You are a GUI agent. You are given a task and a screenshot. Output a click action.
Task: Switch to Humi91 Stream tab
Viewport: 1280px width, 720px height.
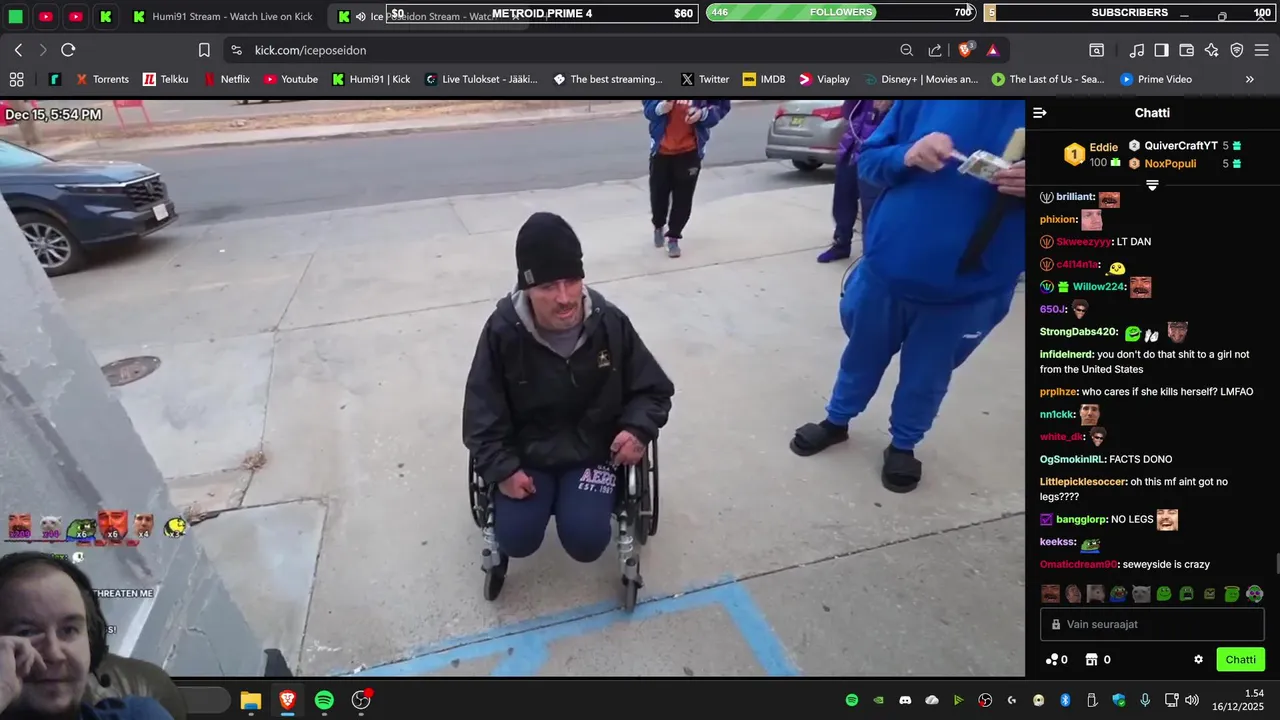222,16
